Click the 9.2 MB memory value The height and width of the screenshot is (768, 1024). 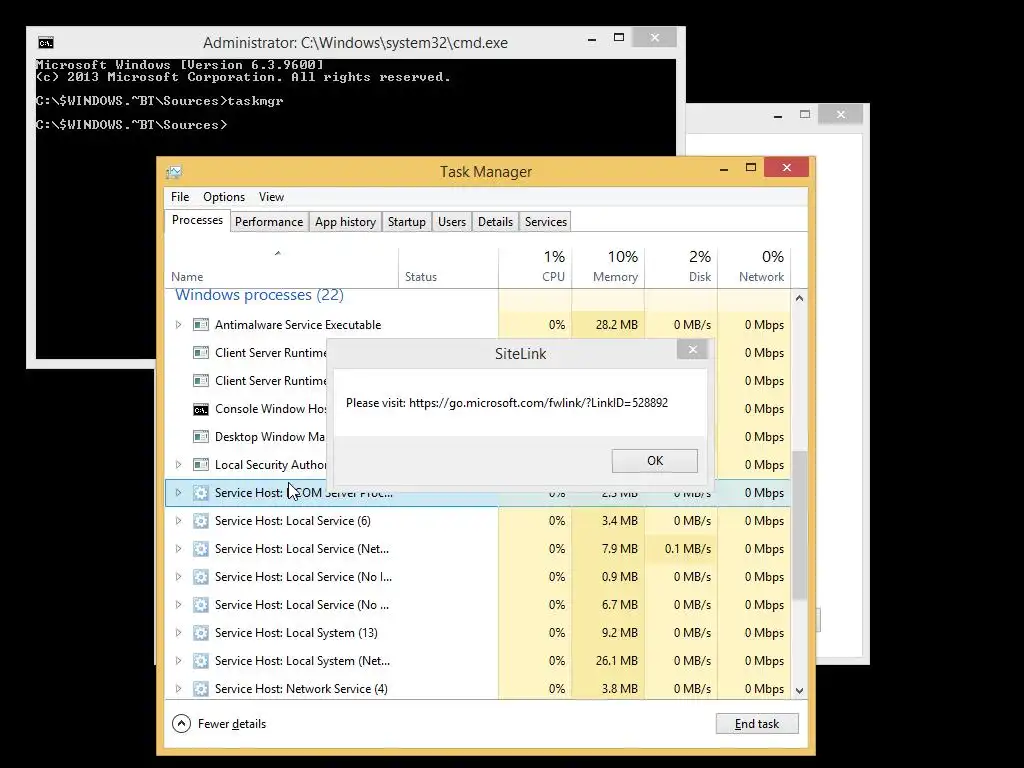point(620,633)
